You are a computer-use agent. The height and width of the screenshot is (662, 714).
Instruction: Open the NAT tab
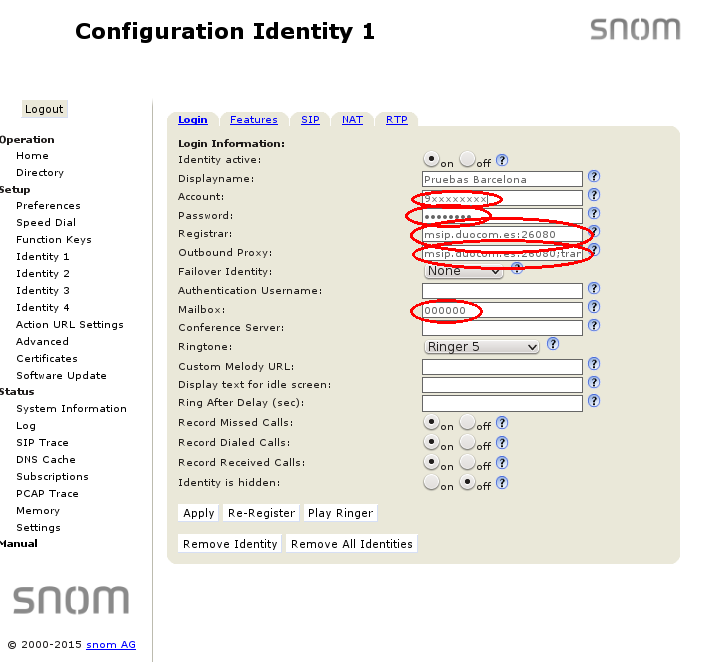[352, 120]
